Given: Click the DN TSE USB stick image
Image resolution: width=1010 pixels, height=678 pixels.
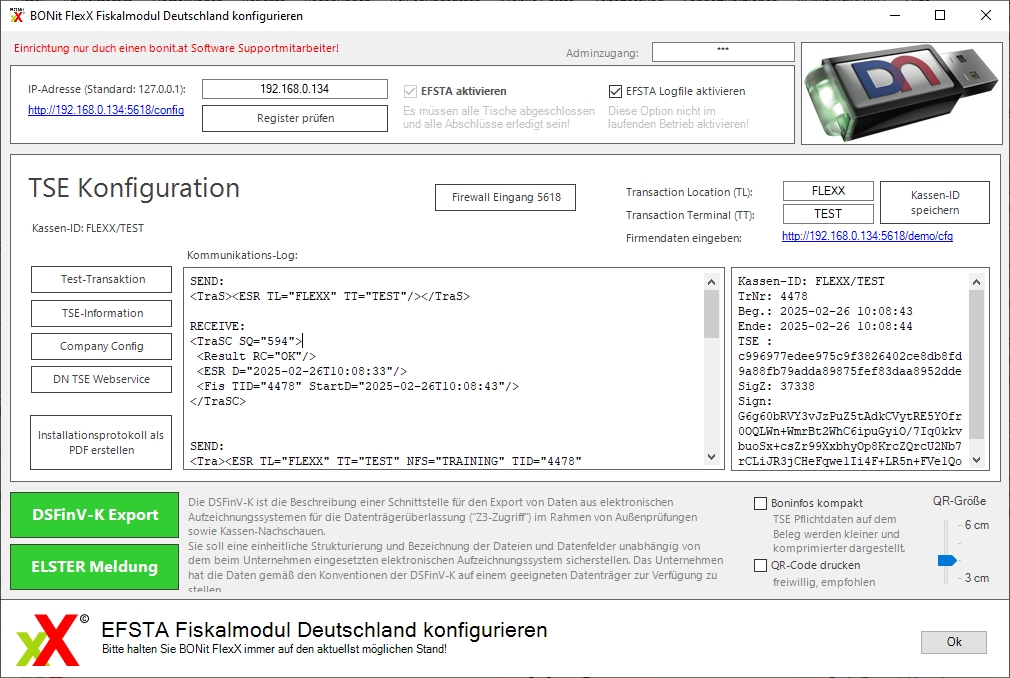Looking at the screenshot, I should coord(902,94).
